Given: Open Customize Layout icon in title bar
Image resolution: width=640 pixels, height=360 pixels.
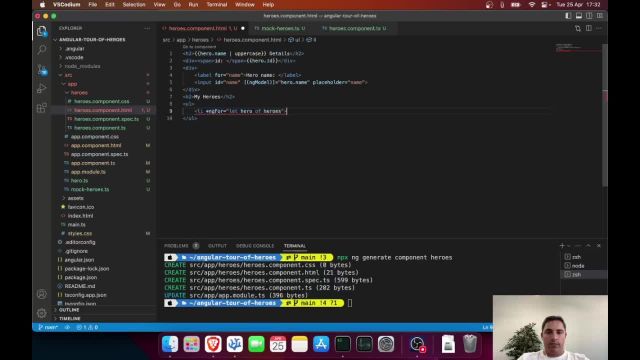Looking at the screenshot, I should [x=600, y=16].
